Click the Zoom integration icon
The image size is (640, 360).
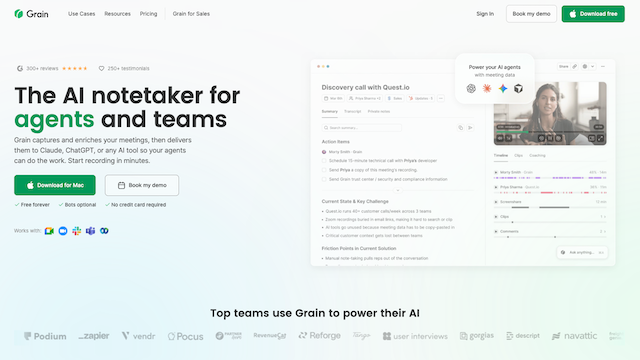click(63, 231)
